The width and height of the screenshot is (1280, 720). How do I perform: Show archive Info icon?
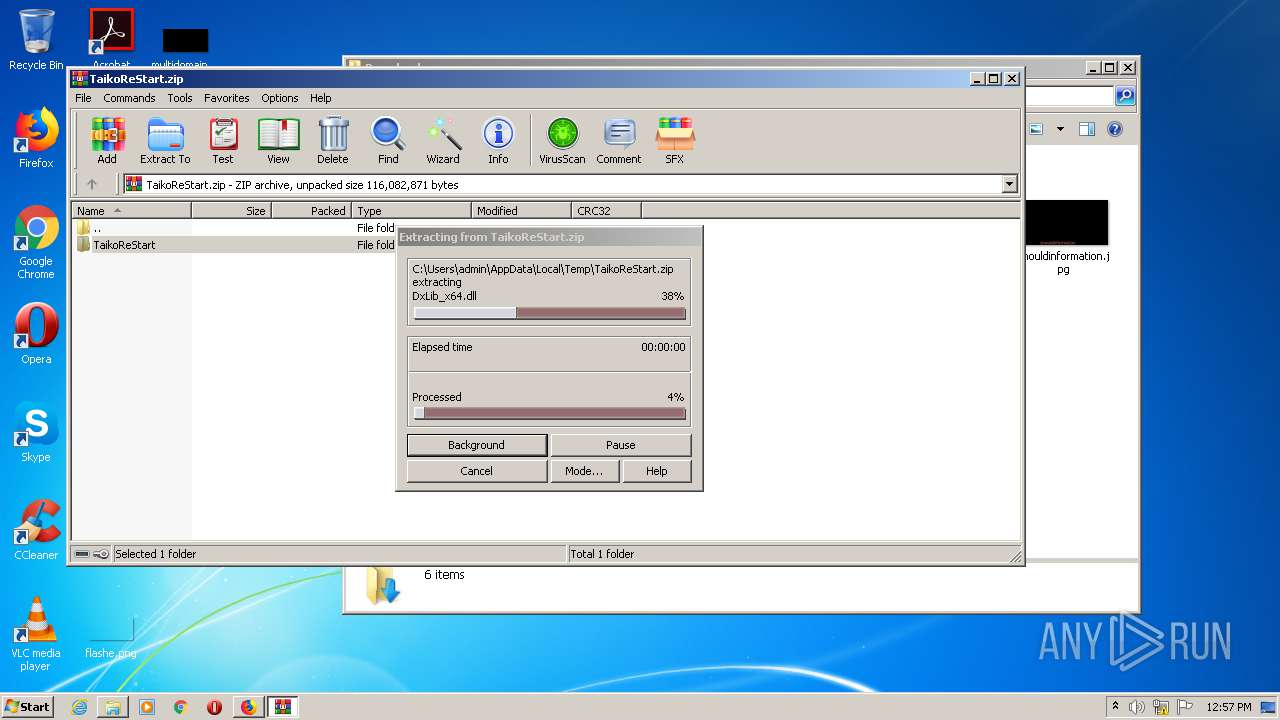[498, 140]
